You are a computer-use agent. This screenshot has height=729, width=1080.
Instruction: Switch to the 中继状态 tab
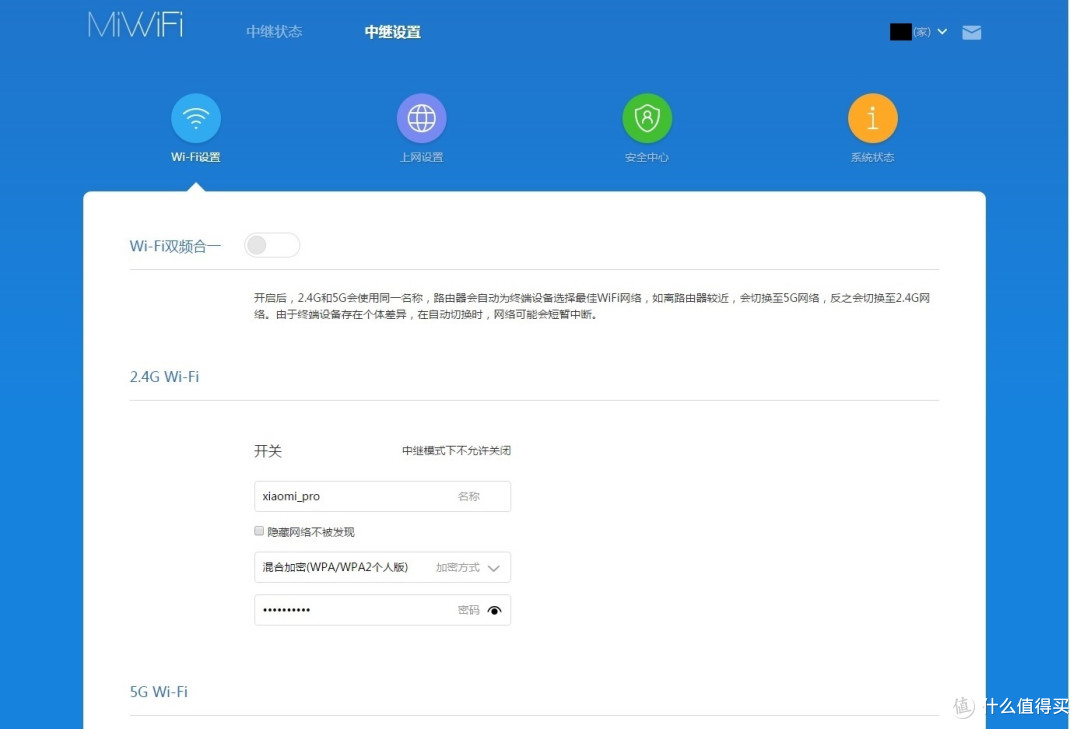(x=274, y=32)
